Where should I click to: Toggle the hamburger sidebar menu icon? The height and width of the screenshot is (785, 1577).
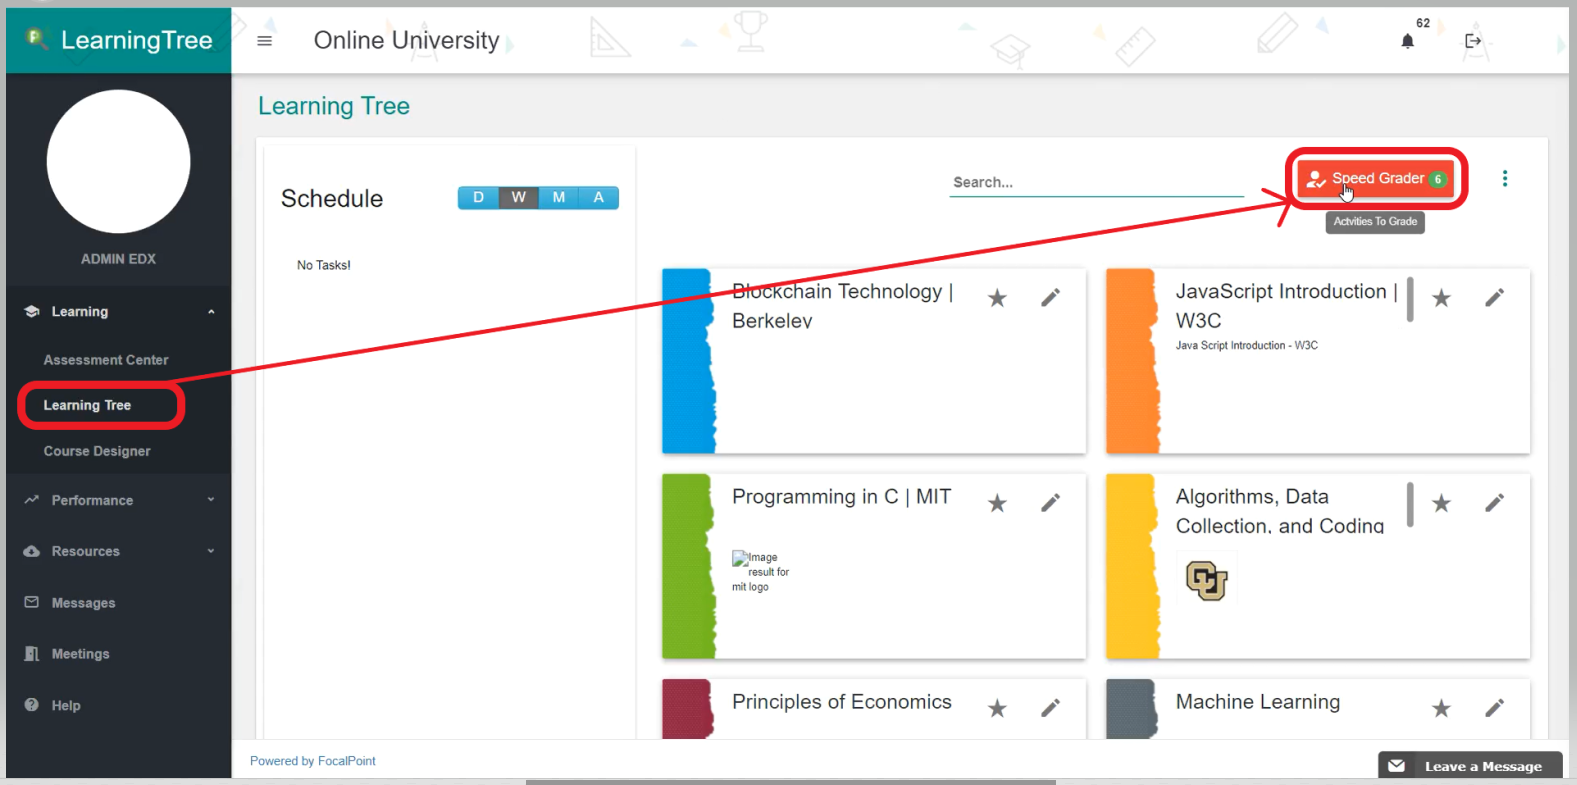264,41
